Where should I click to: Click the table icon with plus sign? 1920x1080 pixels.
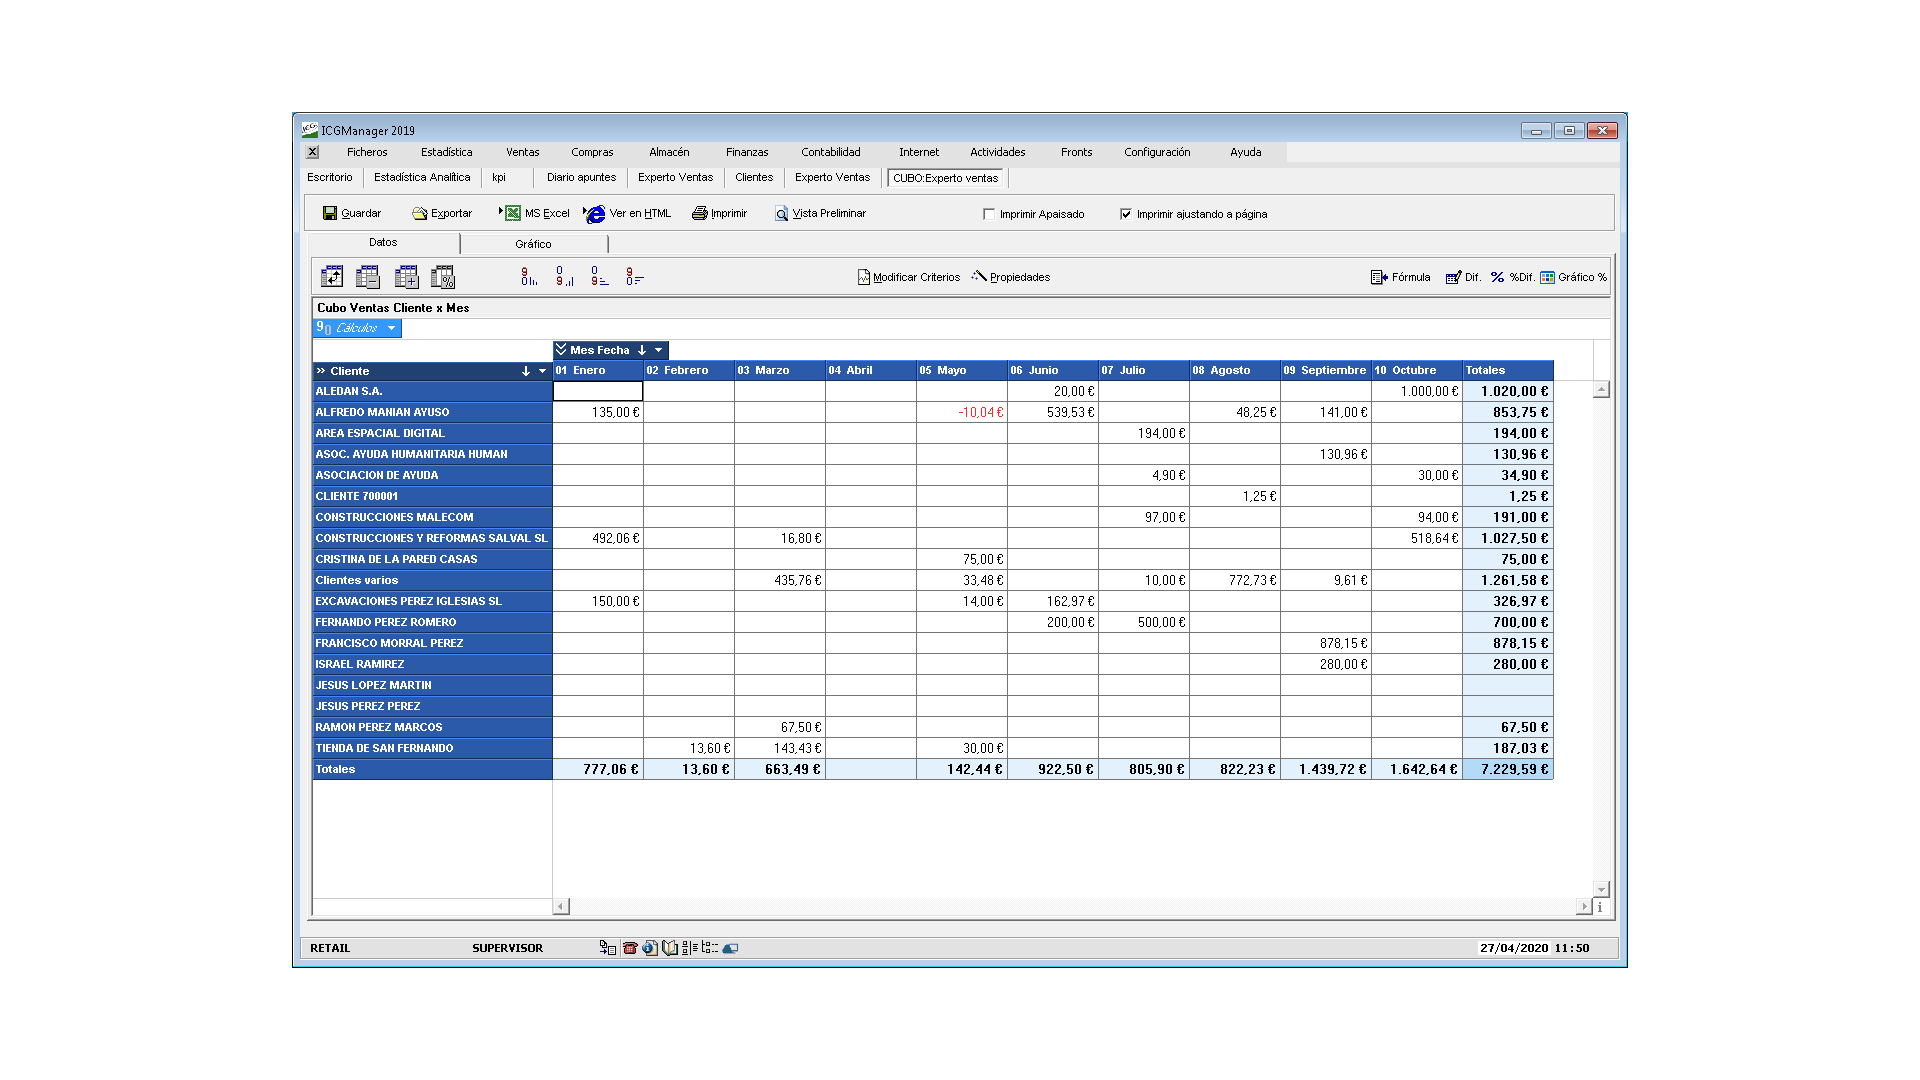pyautogui.click(x=406, y=277)
